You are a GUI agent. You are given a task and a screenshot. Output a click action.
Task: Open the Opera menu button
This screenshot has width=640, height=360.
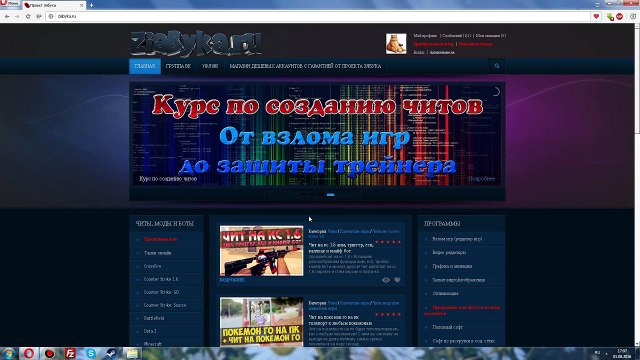(x=10, y=4)
